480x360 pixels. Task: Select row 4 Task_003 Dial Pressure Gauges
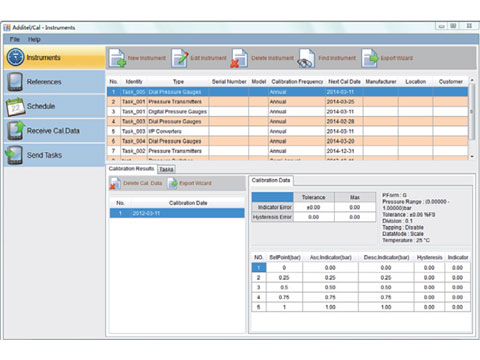287,121
